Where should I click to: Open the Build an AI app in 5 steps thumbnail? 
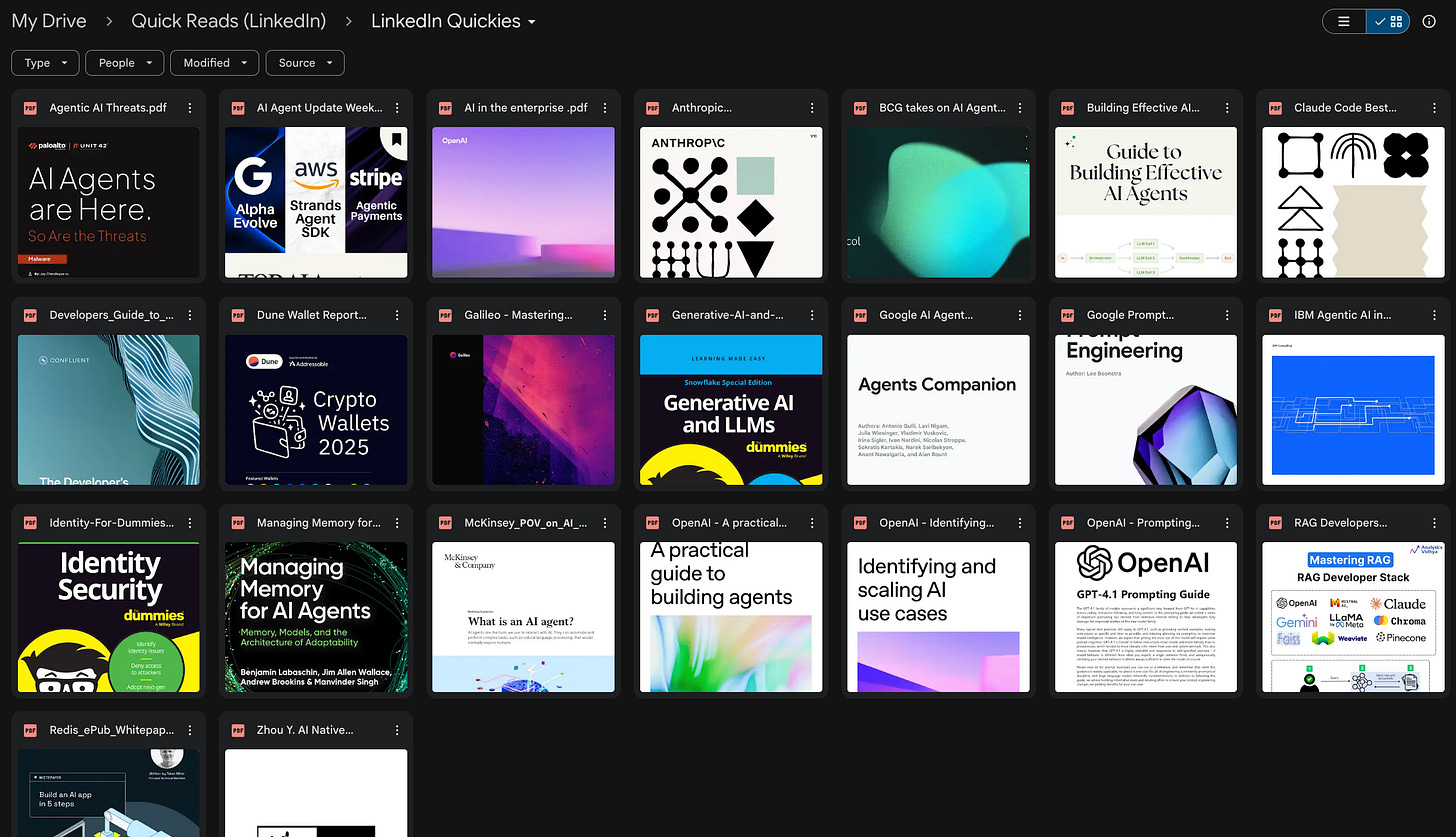click(109, 793)
